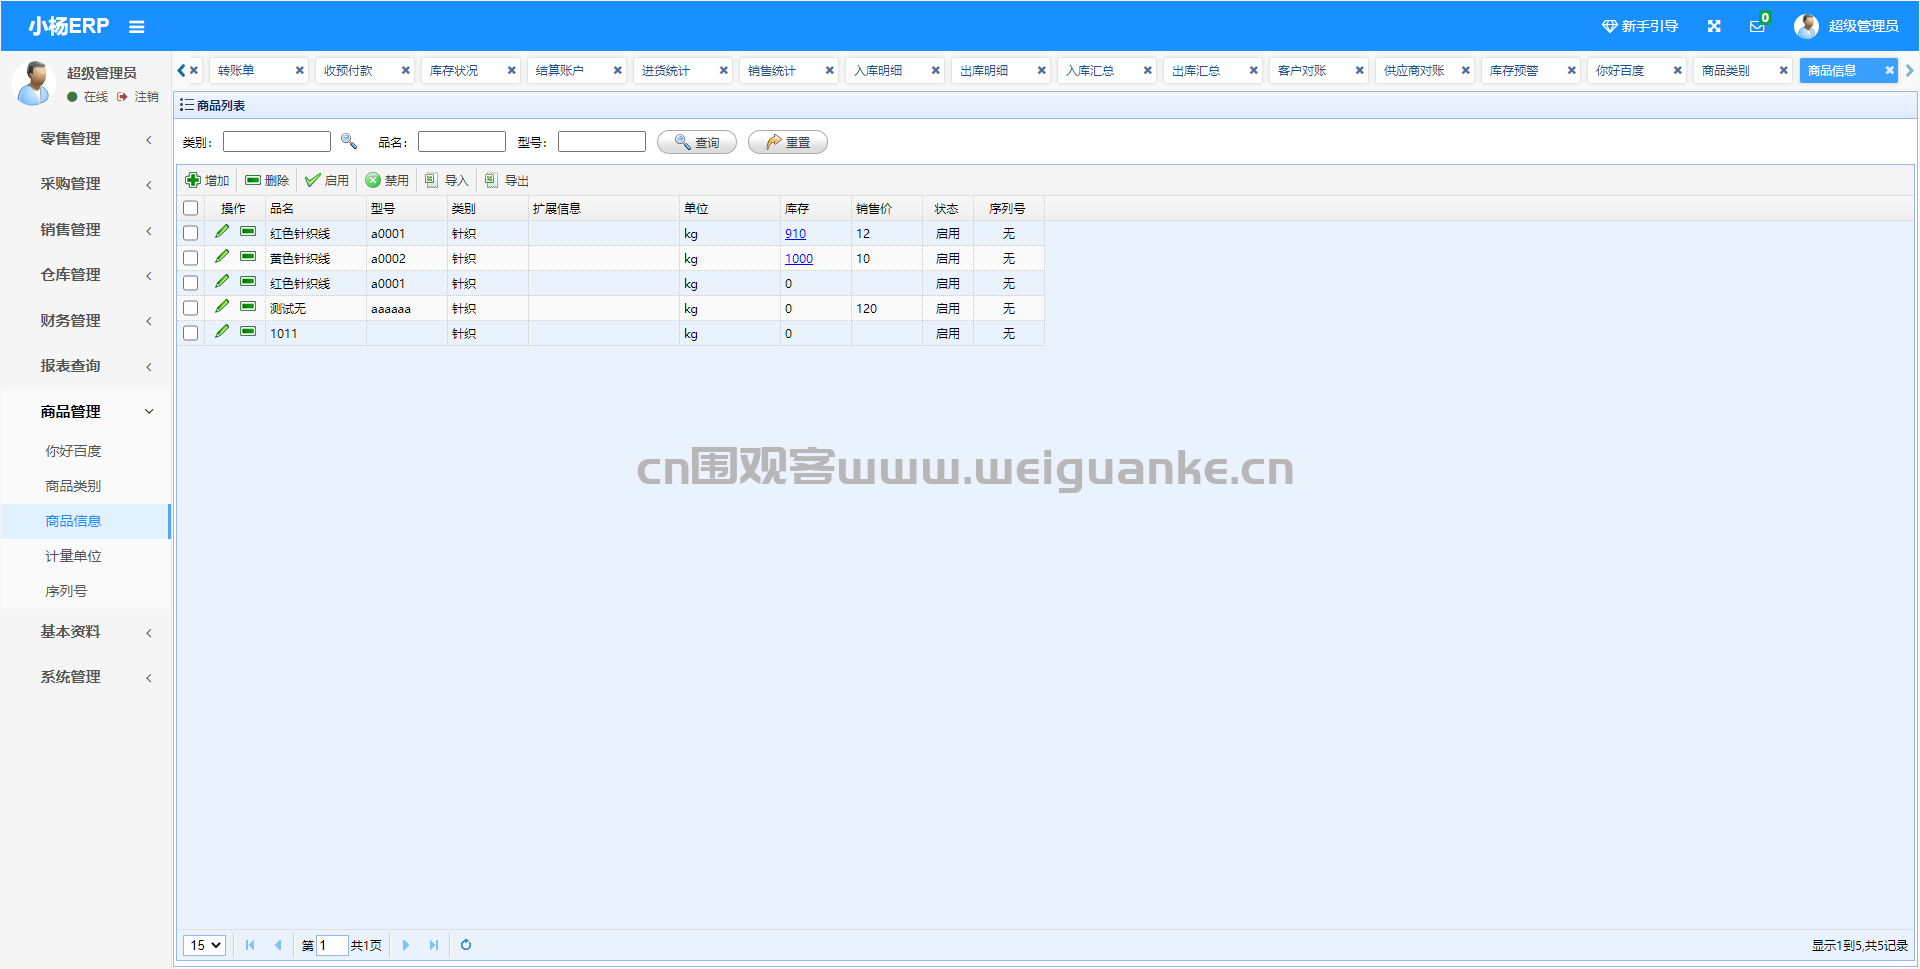The height and width of the screenshot is (969, 1920).
Task: Edit the 黄色针织线 row with pencil icon
Action: click(x=222, y=257)
